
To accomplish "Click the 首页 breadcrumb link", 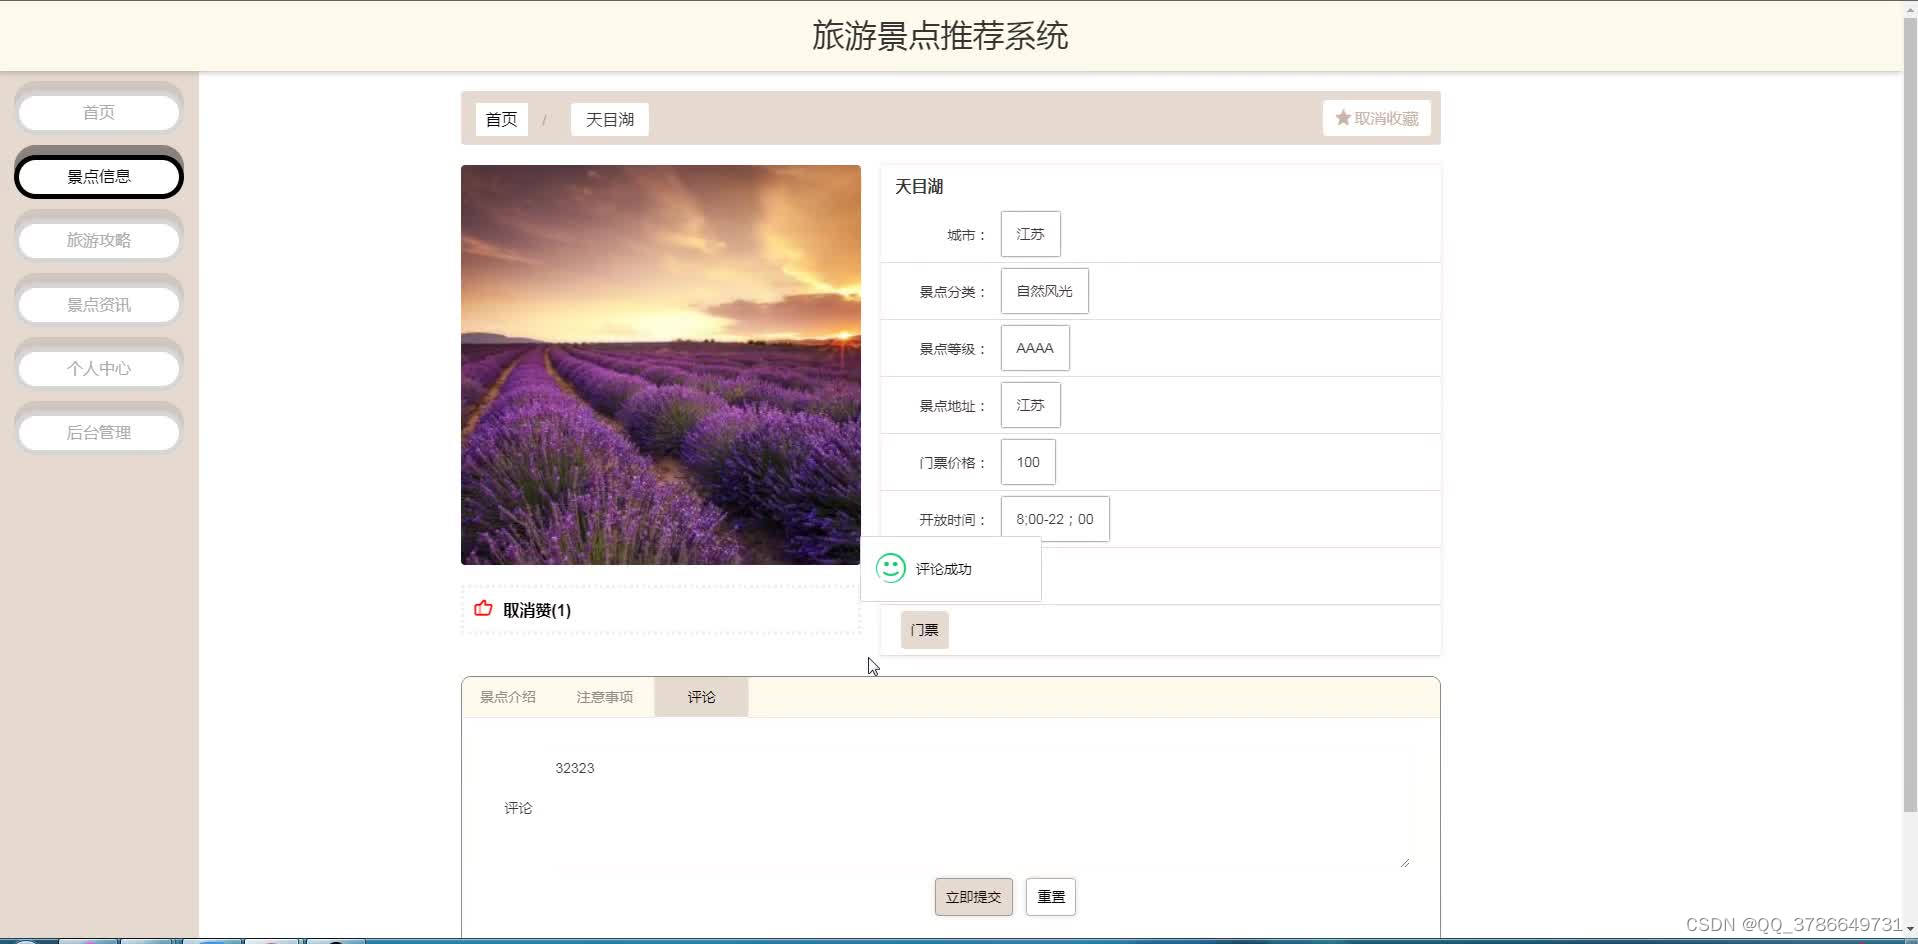I will (501, 120).
